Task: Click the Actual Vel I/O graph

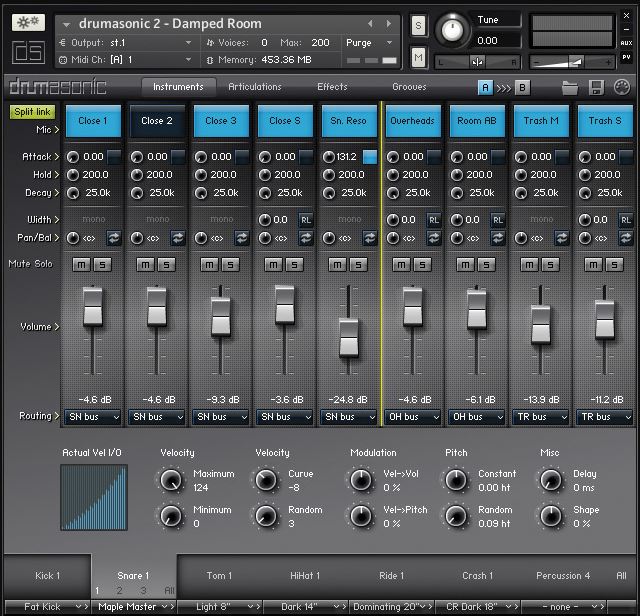Action: coord(94,497)
